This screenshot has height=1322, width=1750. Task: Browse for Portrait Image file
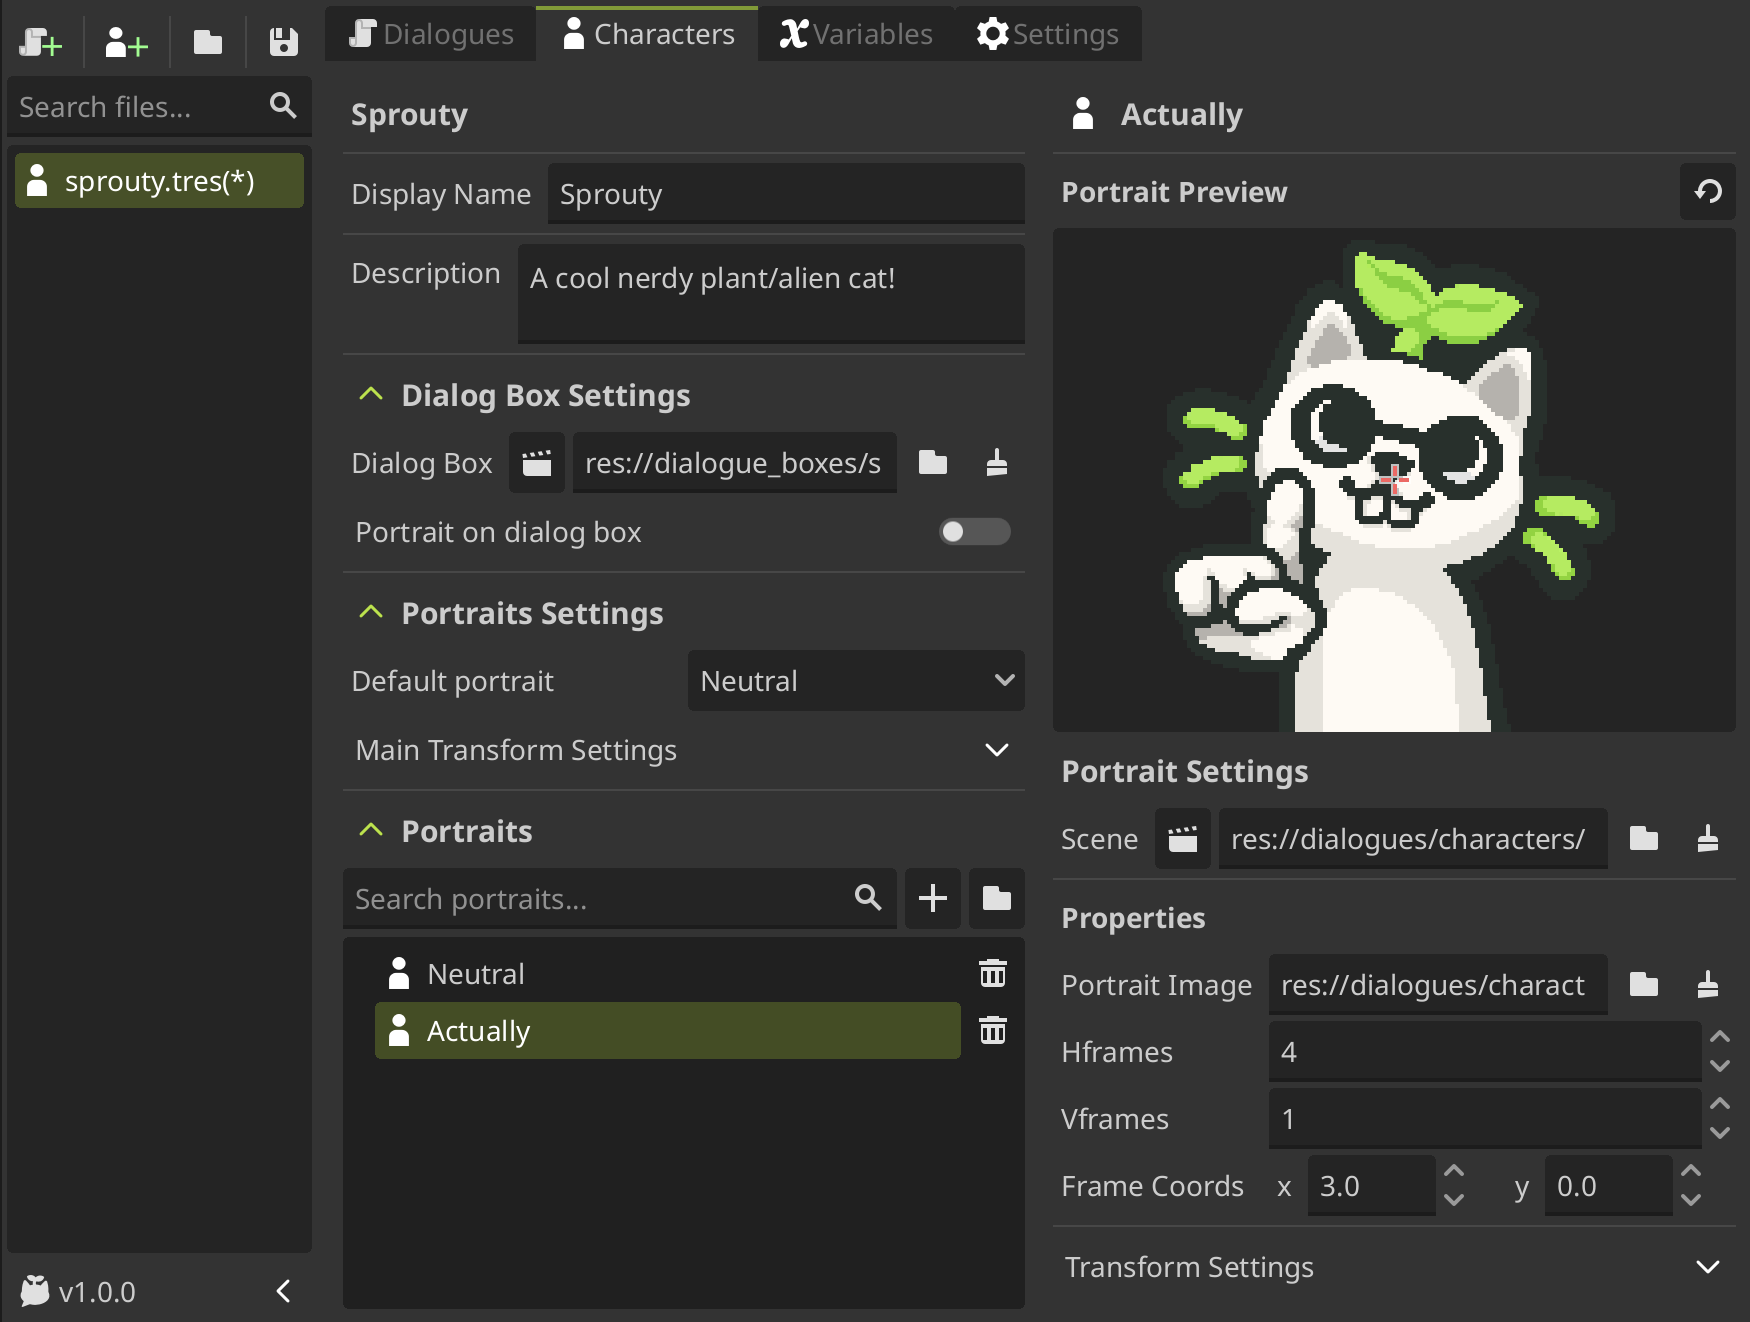(x=1643, y=985)
